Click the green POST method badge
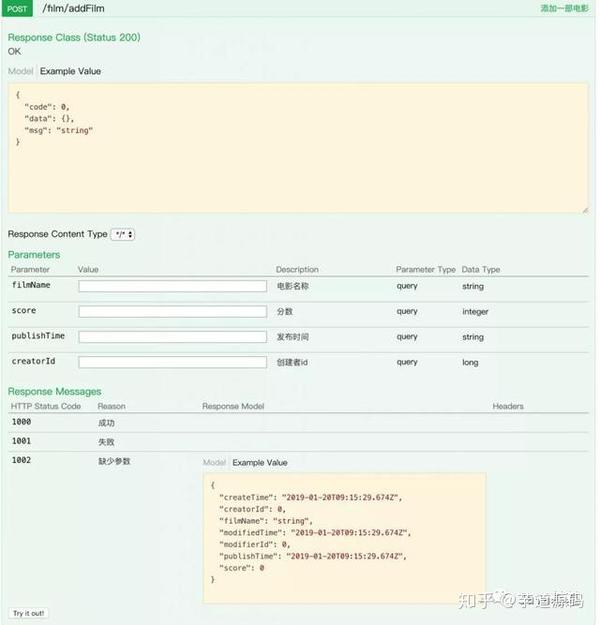Image resolution: width=600 pixels, height=625 pixels. [17, 8]
